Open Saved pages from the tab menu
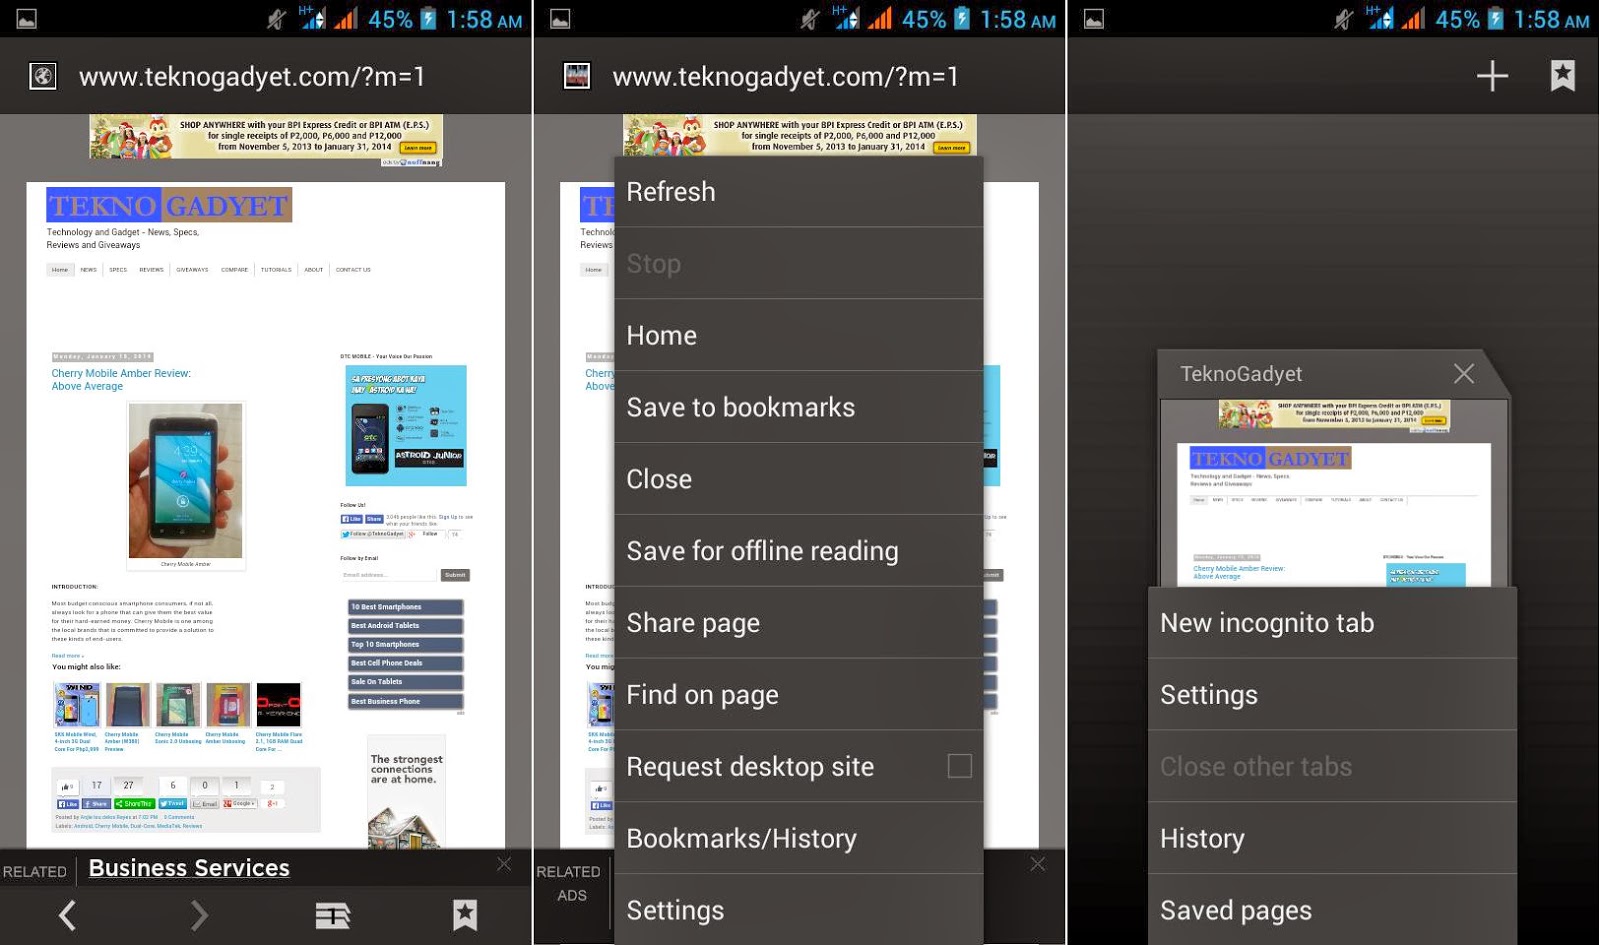Viewport: 1600px width, 945px height. 1332,910
